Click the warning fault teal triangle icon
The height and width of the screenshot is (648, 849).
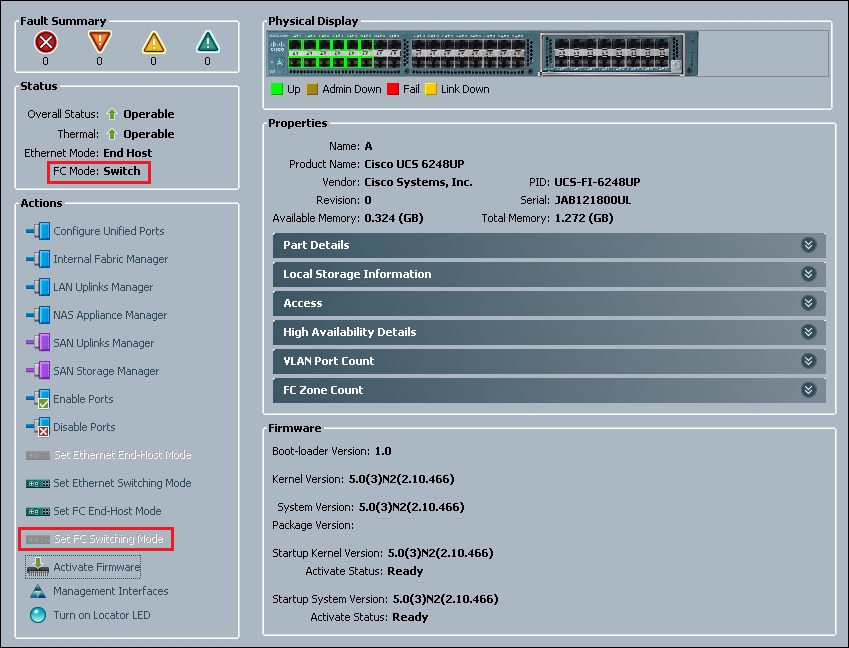pyautogui.click(x=208, y=42)
